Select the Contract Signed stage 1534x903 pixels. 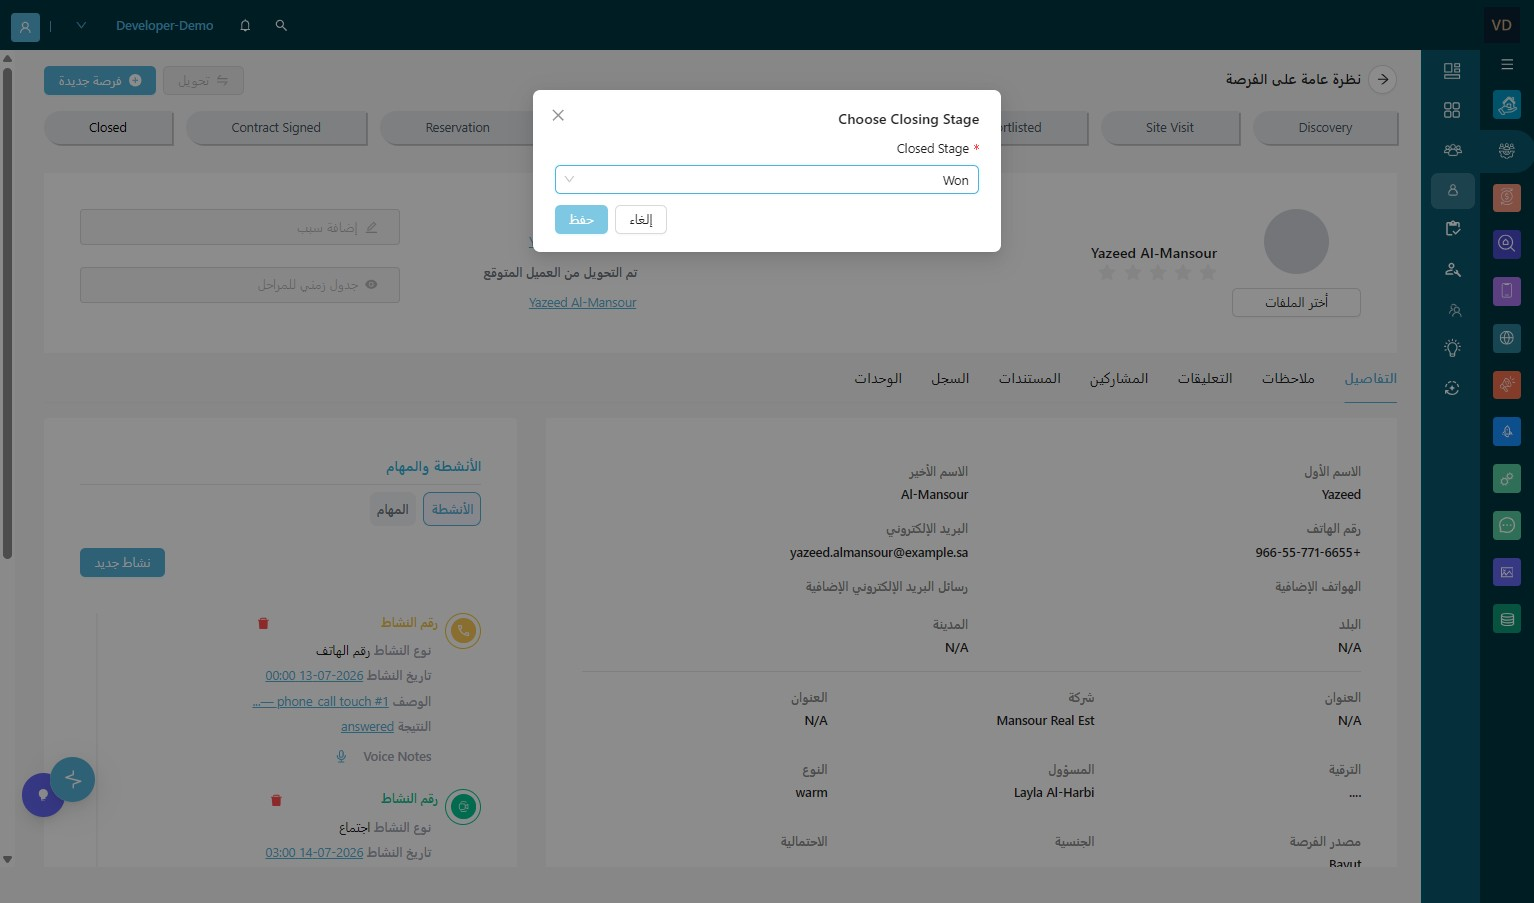276,128
